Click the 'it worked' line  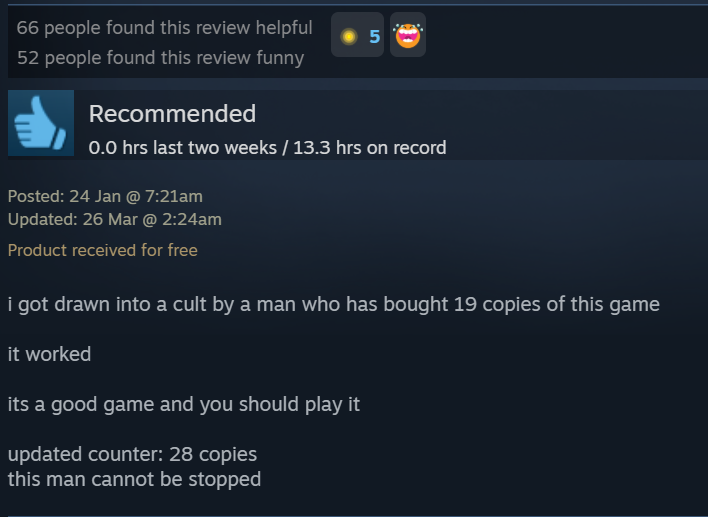point(49,354)
